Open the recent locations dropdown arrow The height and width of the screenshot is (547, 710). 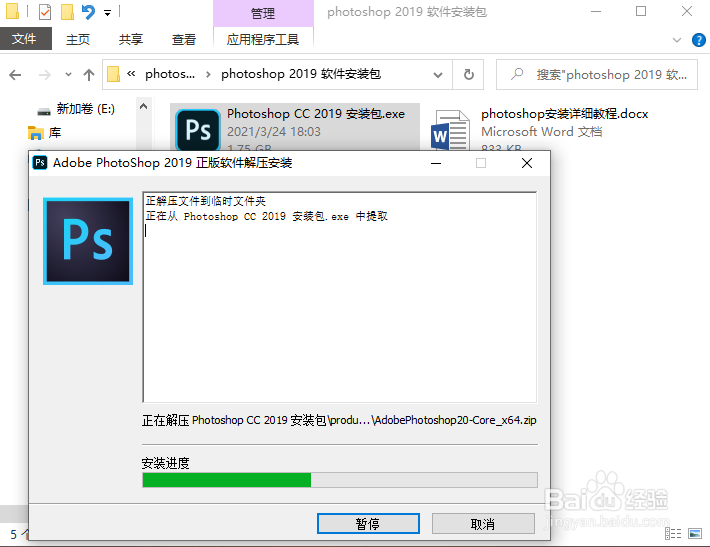[68, 75]
